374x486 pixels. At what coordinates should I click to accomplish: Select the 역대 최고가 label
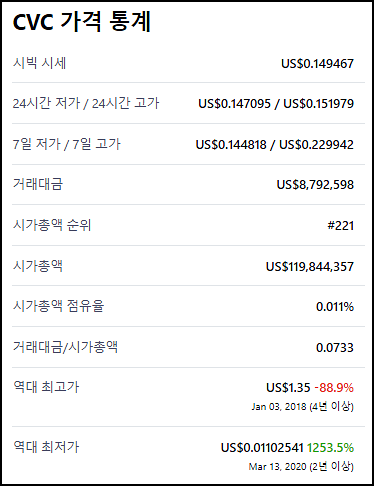[x=46, y=387]
